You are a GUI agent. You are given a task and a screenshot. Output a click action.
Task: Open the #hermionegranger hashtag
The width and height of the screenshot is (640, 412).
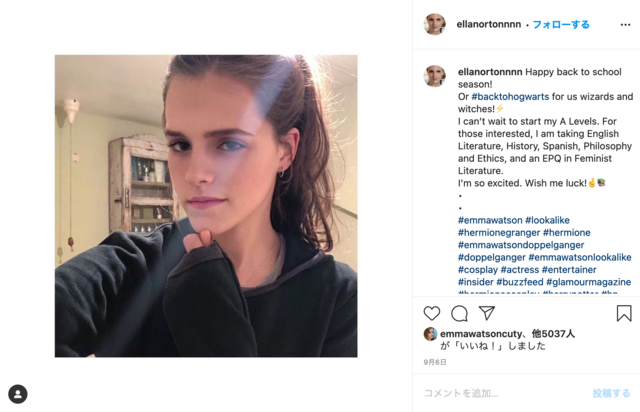(x=499, y=233)
